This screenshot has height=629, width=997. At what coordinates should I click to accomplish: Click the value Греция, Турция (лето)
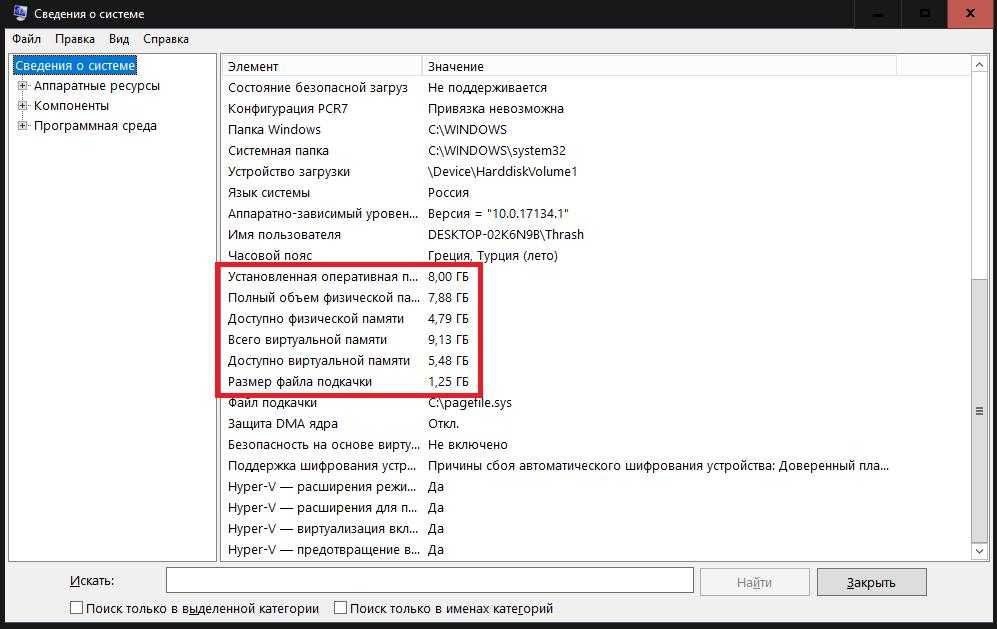tap(493, 256)
